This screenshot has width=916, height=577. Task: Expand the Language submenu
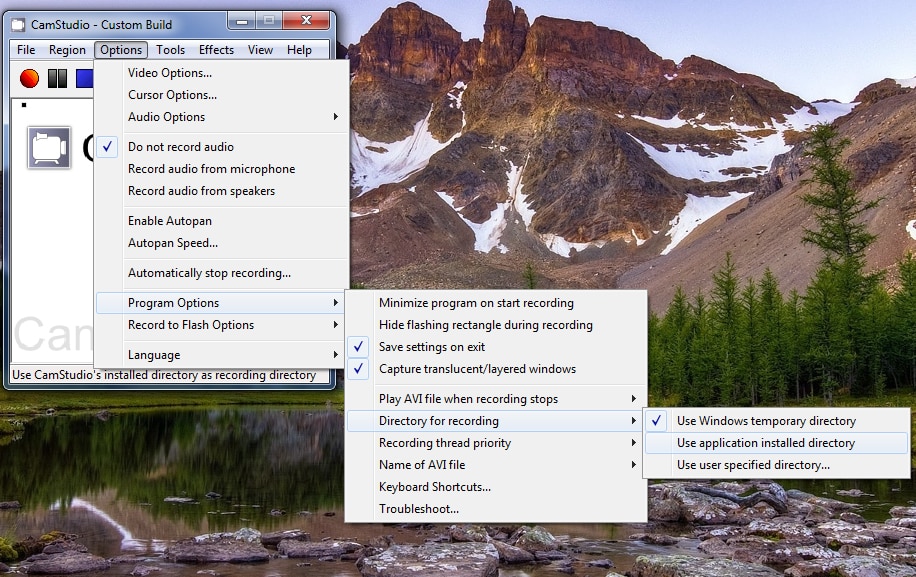click(154, 355)
